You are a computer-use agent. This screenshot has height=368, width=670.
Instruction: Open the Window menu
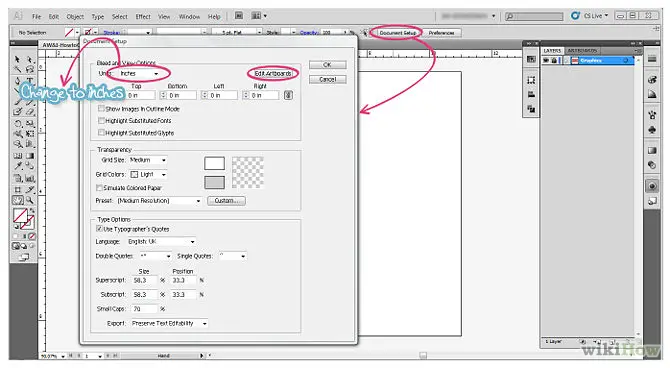click(189, 17)
